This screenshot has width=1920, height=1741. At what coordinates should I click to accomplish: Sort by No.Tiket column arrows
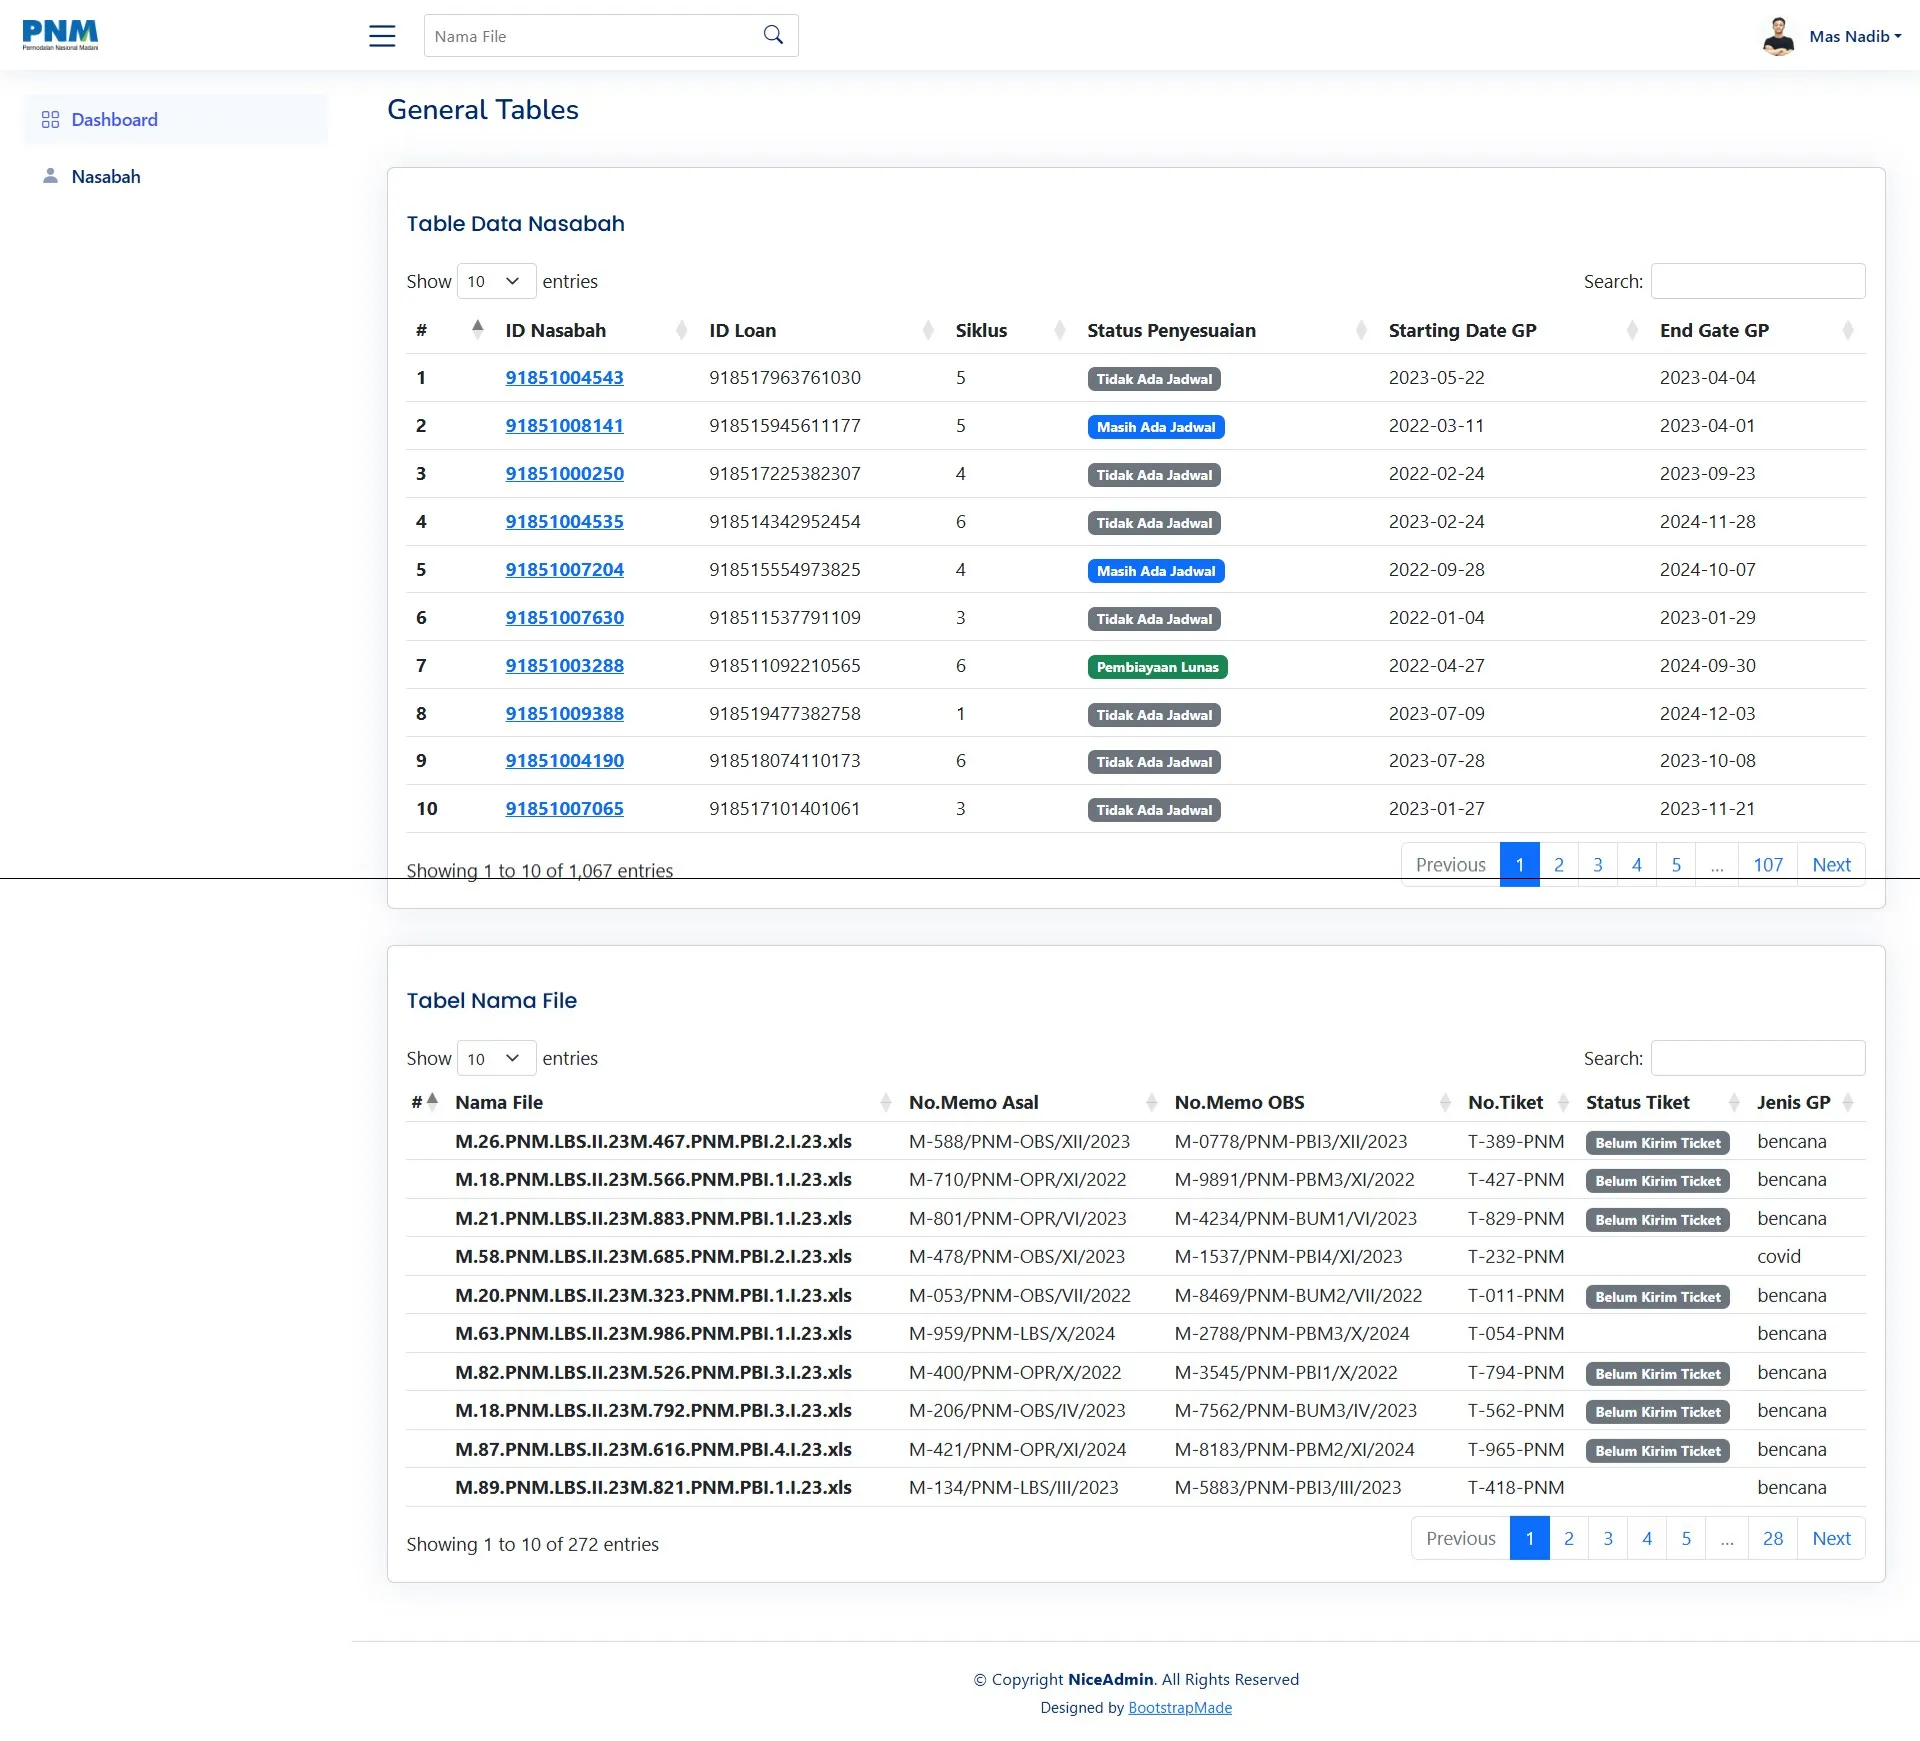tap(1564, 1102)
